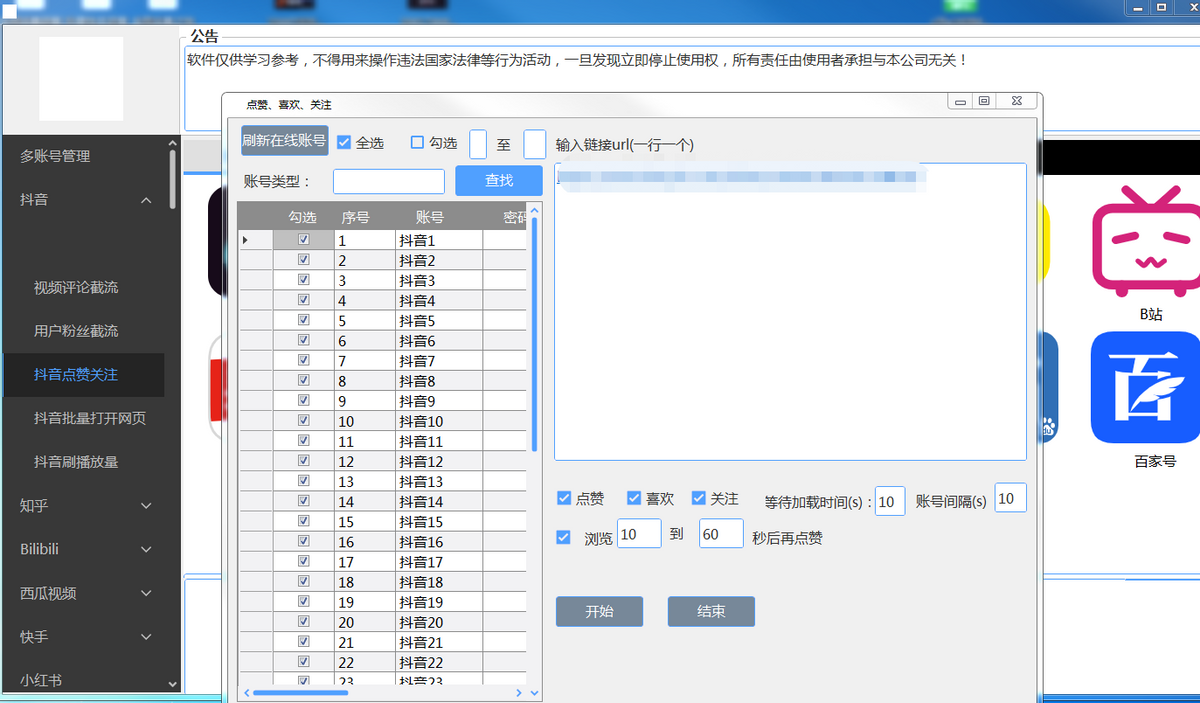This screenshot has height=703, width=1200.
Task: Expand the 知乎 sidebar section
Action: pyautogui.click(x=146, y=506)
